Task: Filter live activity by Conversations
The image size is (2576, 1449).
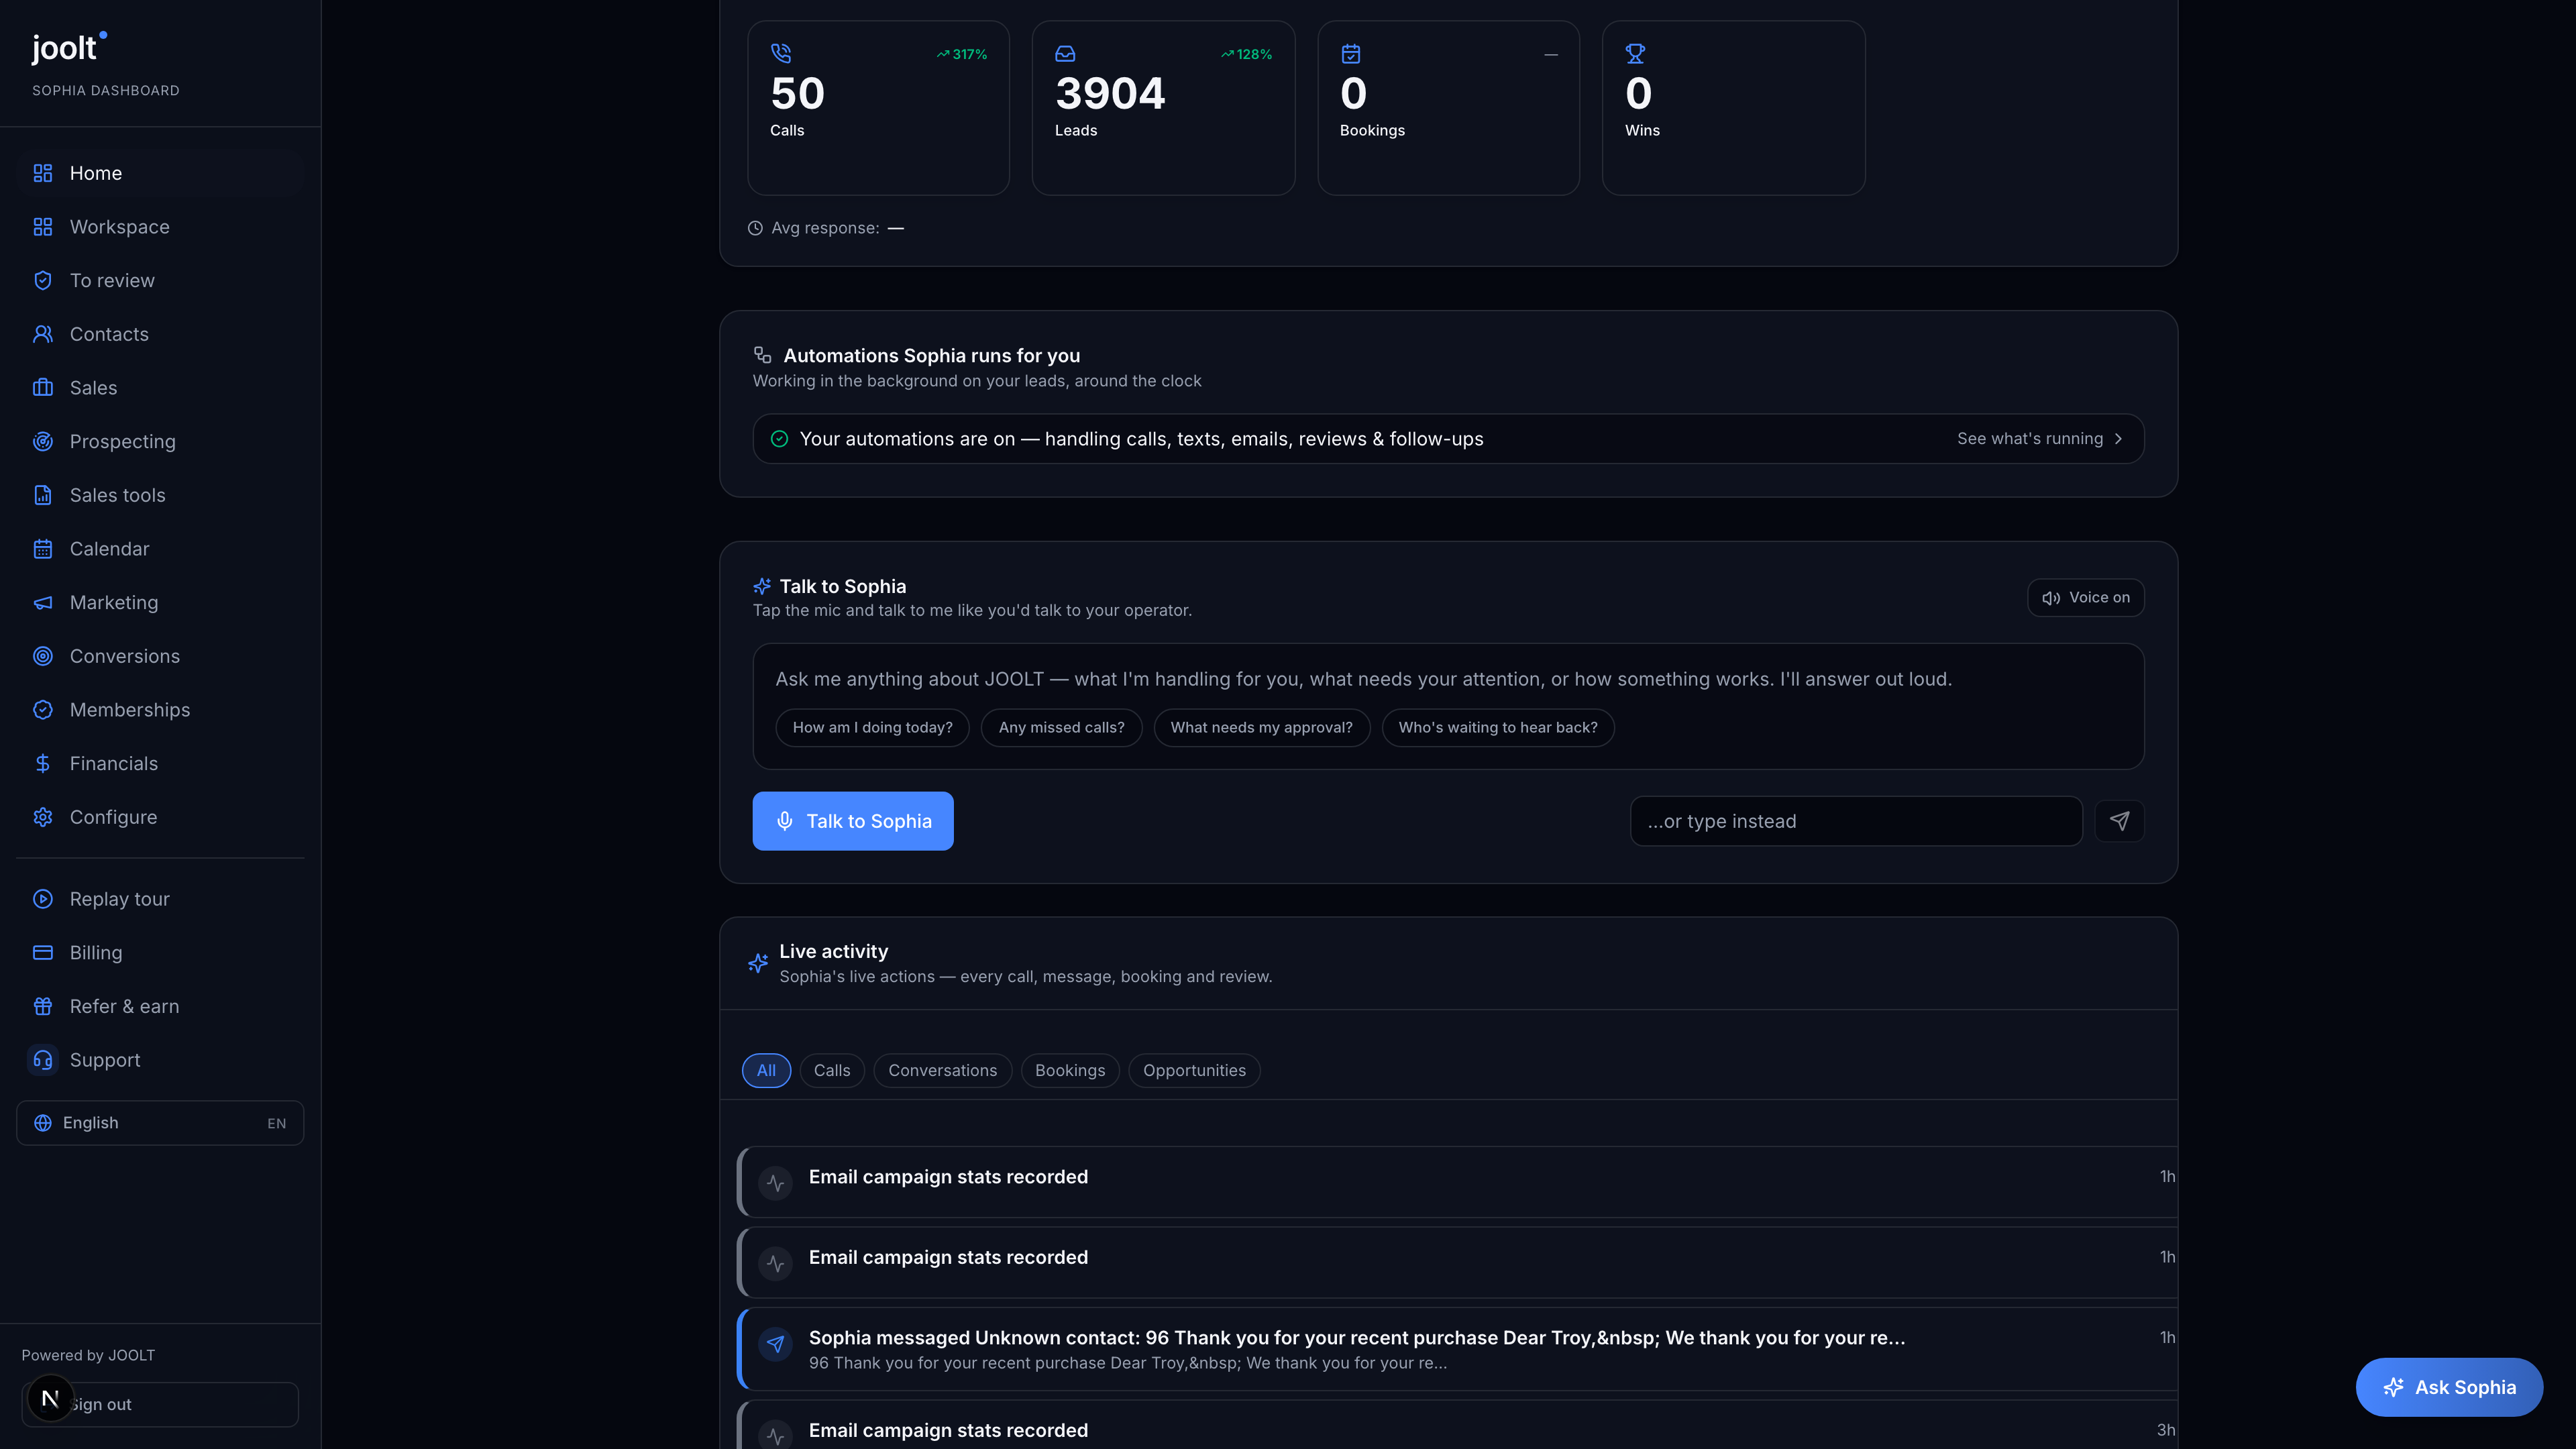Action: [942, 1071]
